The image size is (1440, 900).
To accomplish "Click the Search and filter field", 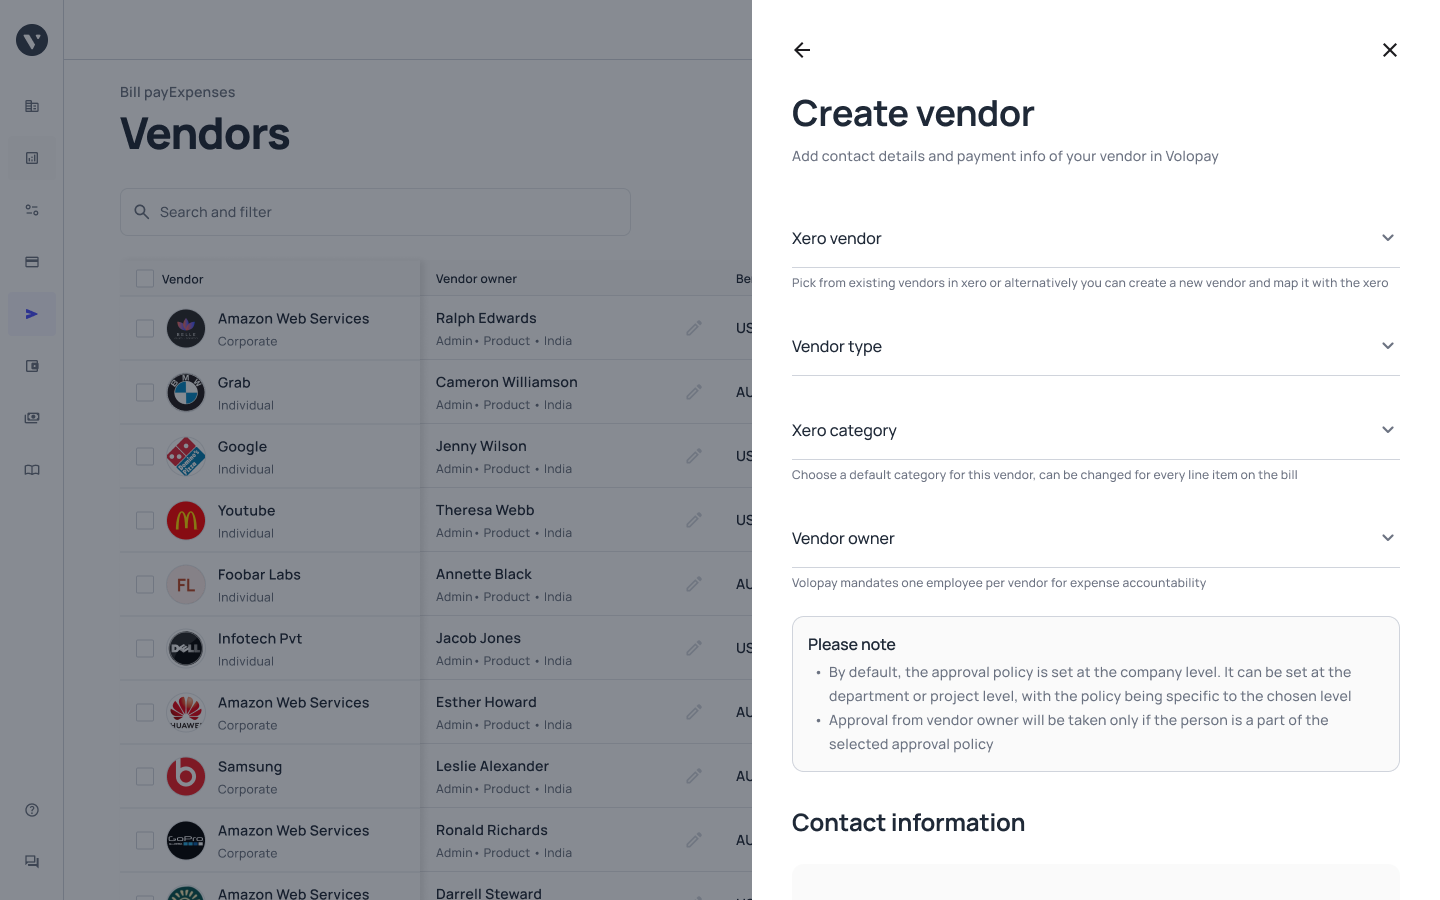I will [x=375, y=212].
